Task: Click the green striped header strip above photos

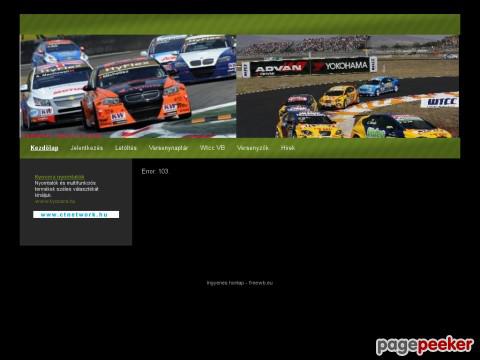Action: click(x=240, y=24)
